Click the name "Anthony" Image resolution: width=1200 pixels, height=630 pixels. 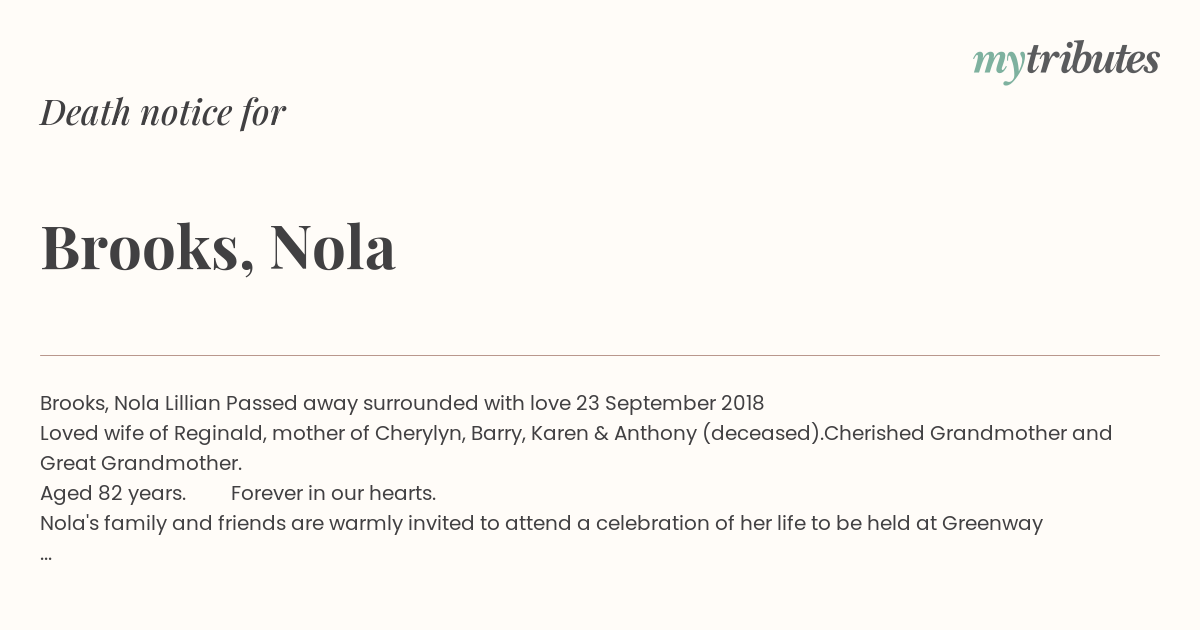click(x=655, y=433)
